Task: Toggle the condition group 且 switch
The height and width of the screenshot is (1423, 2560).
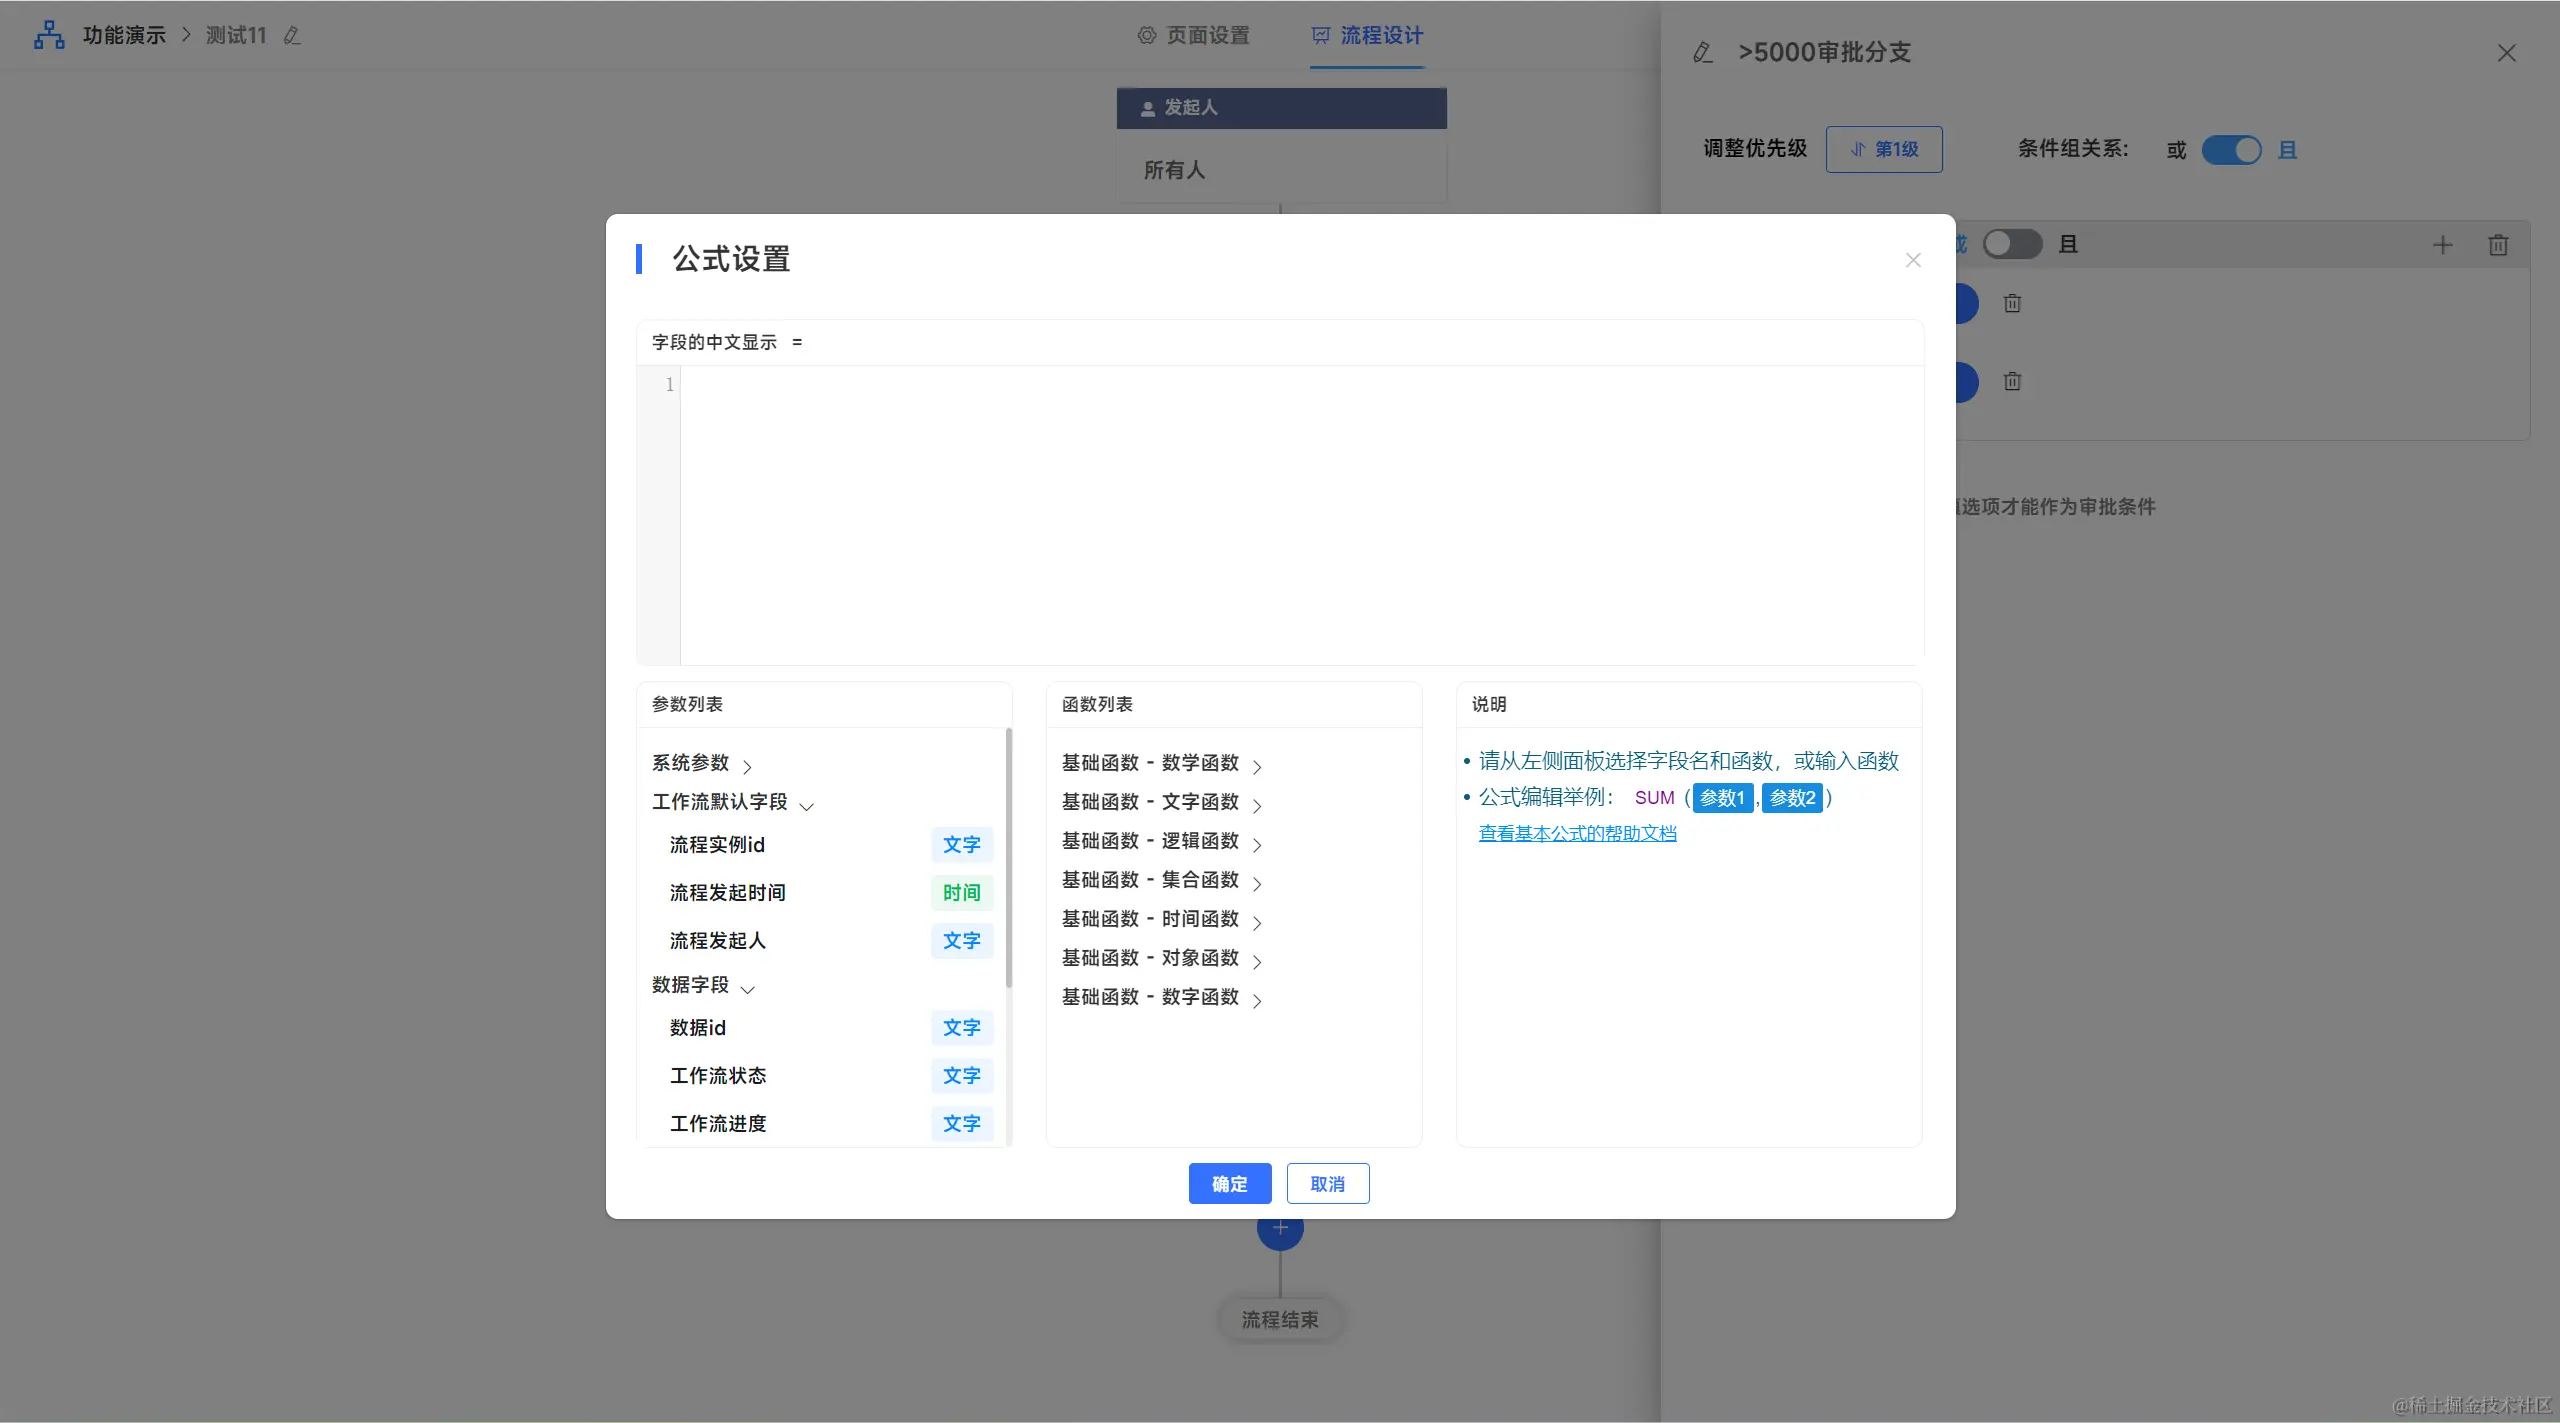Action: click(2012, 244)
